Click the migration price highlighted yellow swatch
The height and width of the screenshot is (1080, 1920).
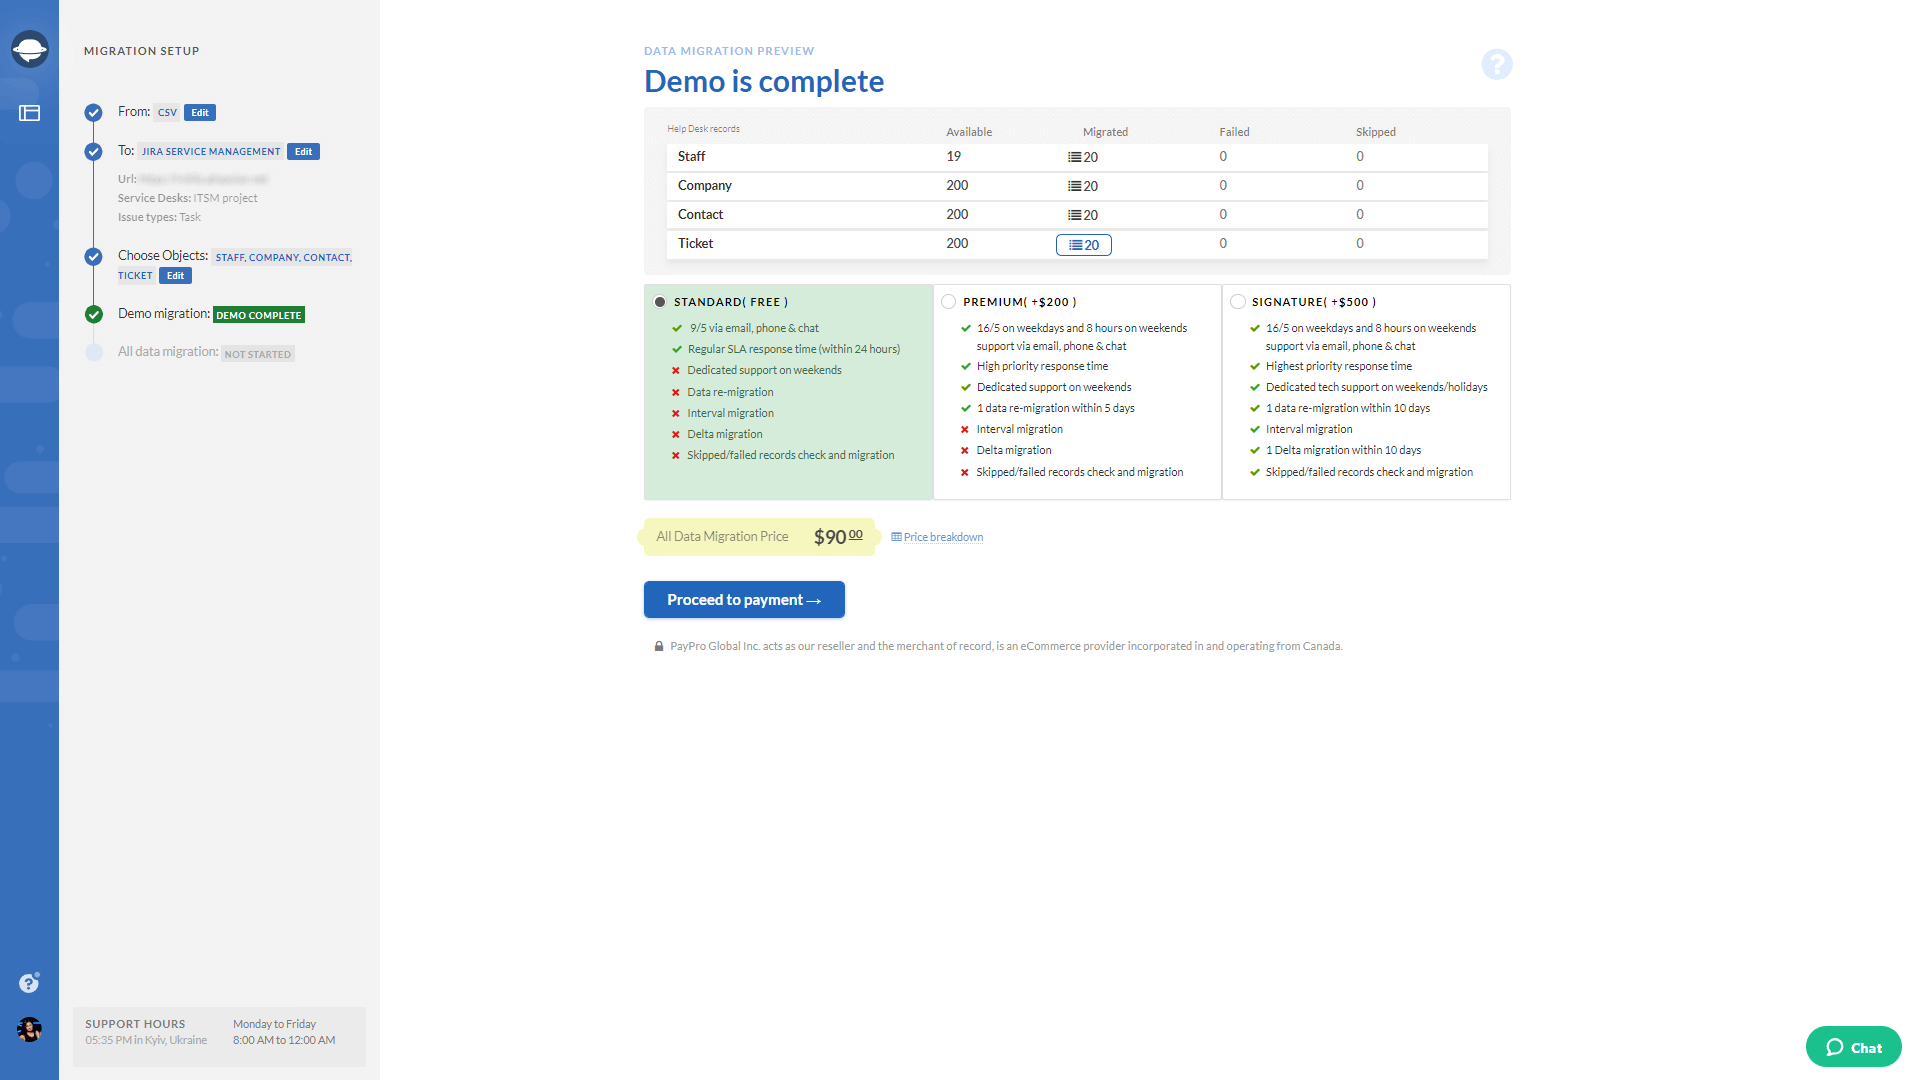[757, 537]
